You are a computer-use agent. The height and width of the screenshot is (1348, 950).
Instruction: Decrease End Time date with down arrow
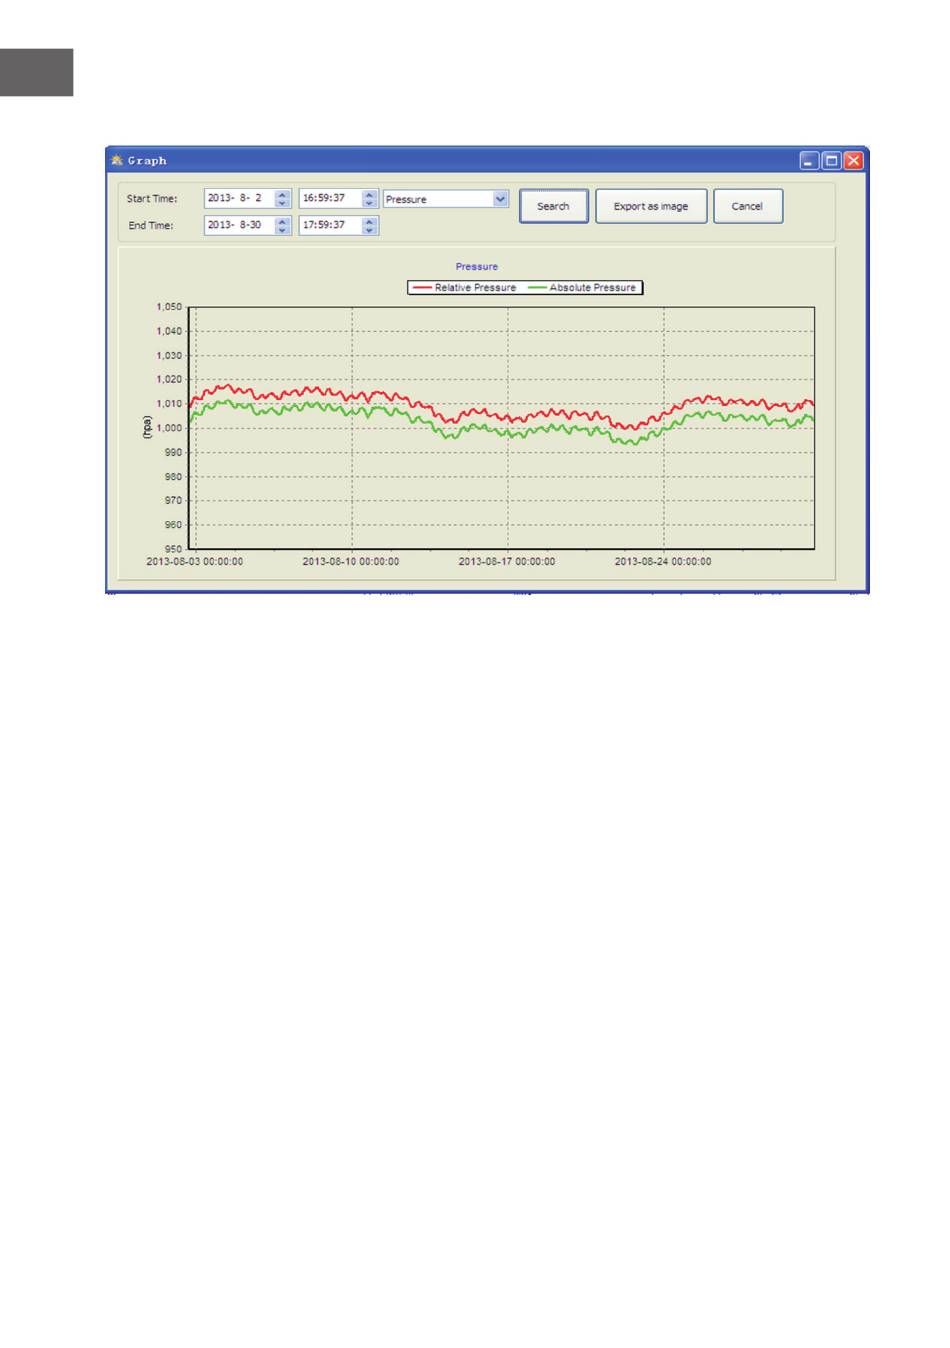(283, 230)
